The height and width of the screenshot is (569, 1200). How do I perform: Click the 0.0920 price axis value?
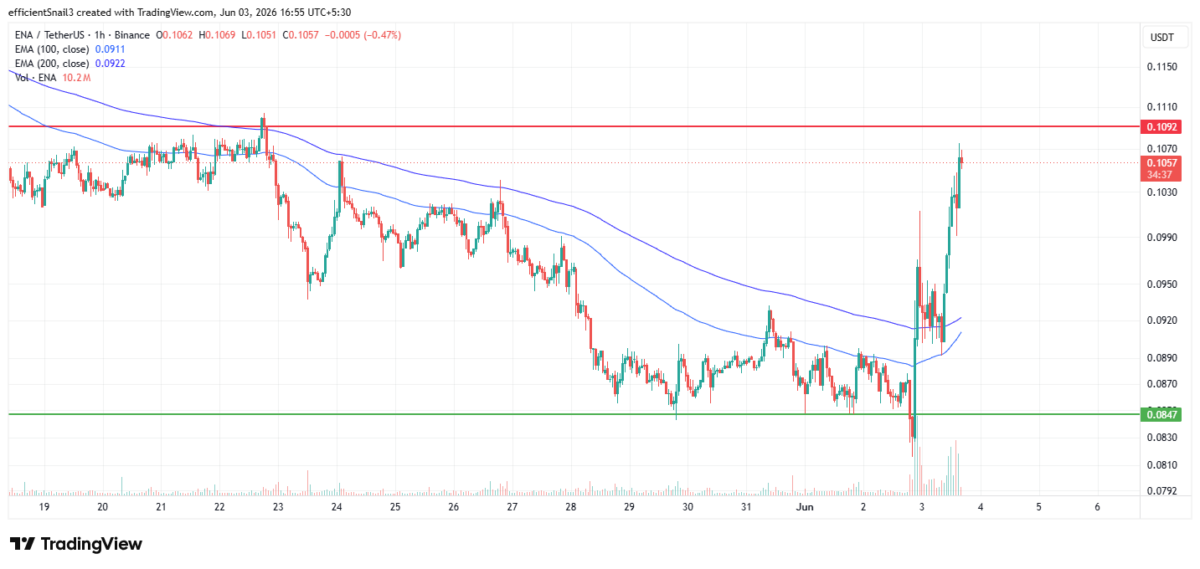1162,321
